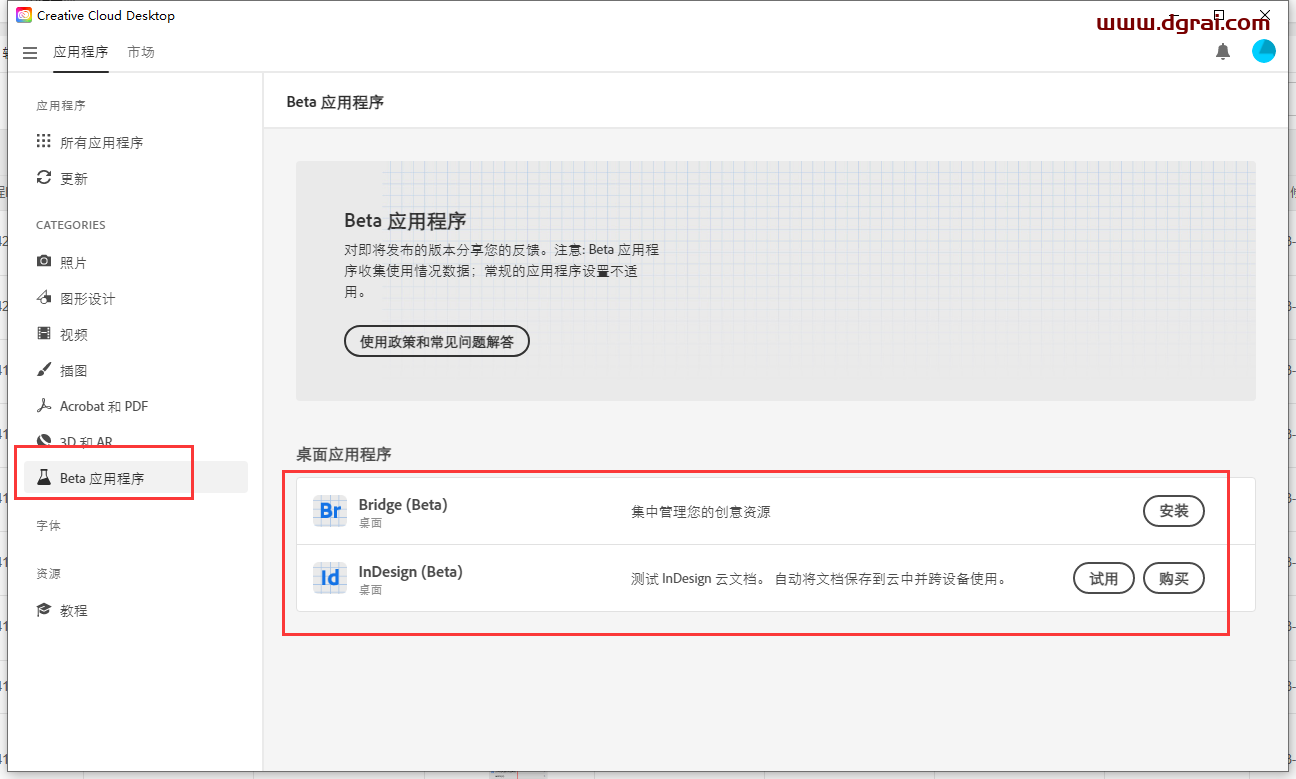This screenshot has width=1296, height=779.
Task: Click the Acrobat icon beside Acrobat 和 PDF
Action: (43, 405)
